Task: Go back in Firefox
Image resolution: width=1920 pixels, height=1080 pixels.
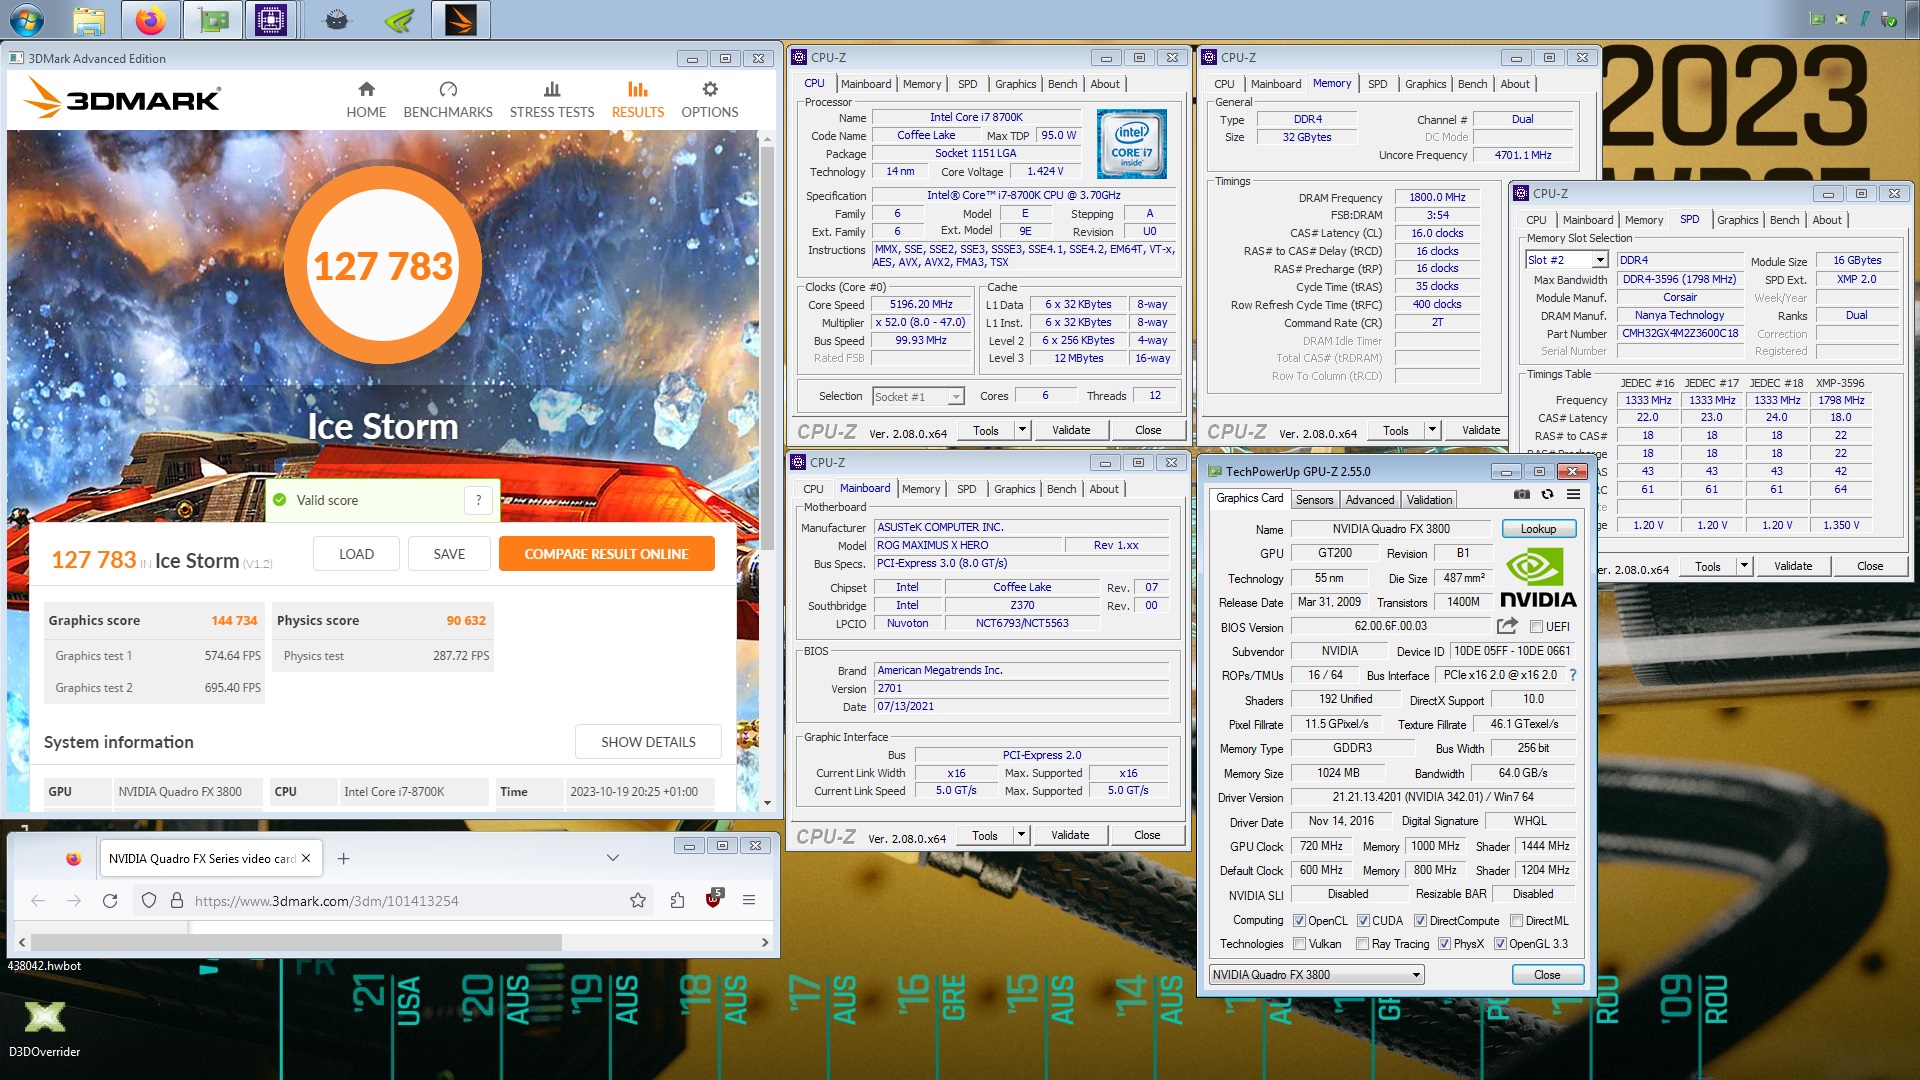Action: point(38,900)
